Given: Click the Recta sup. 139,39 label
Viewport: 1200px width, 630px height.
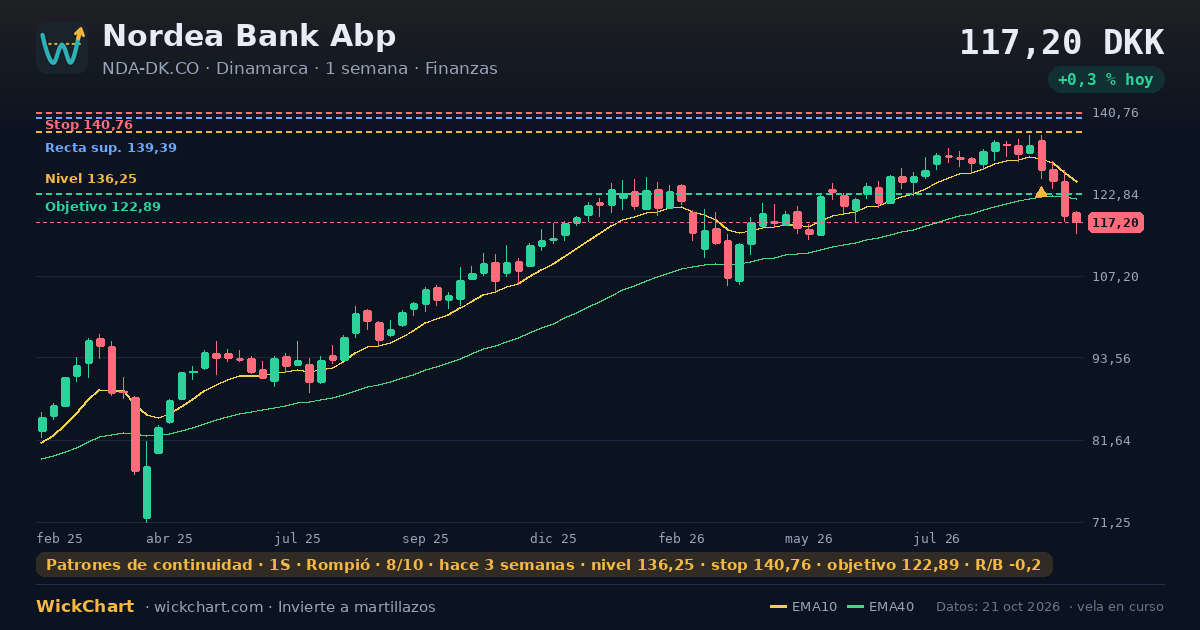Looking at the screenshot, I should 111,148.
